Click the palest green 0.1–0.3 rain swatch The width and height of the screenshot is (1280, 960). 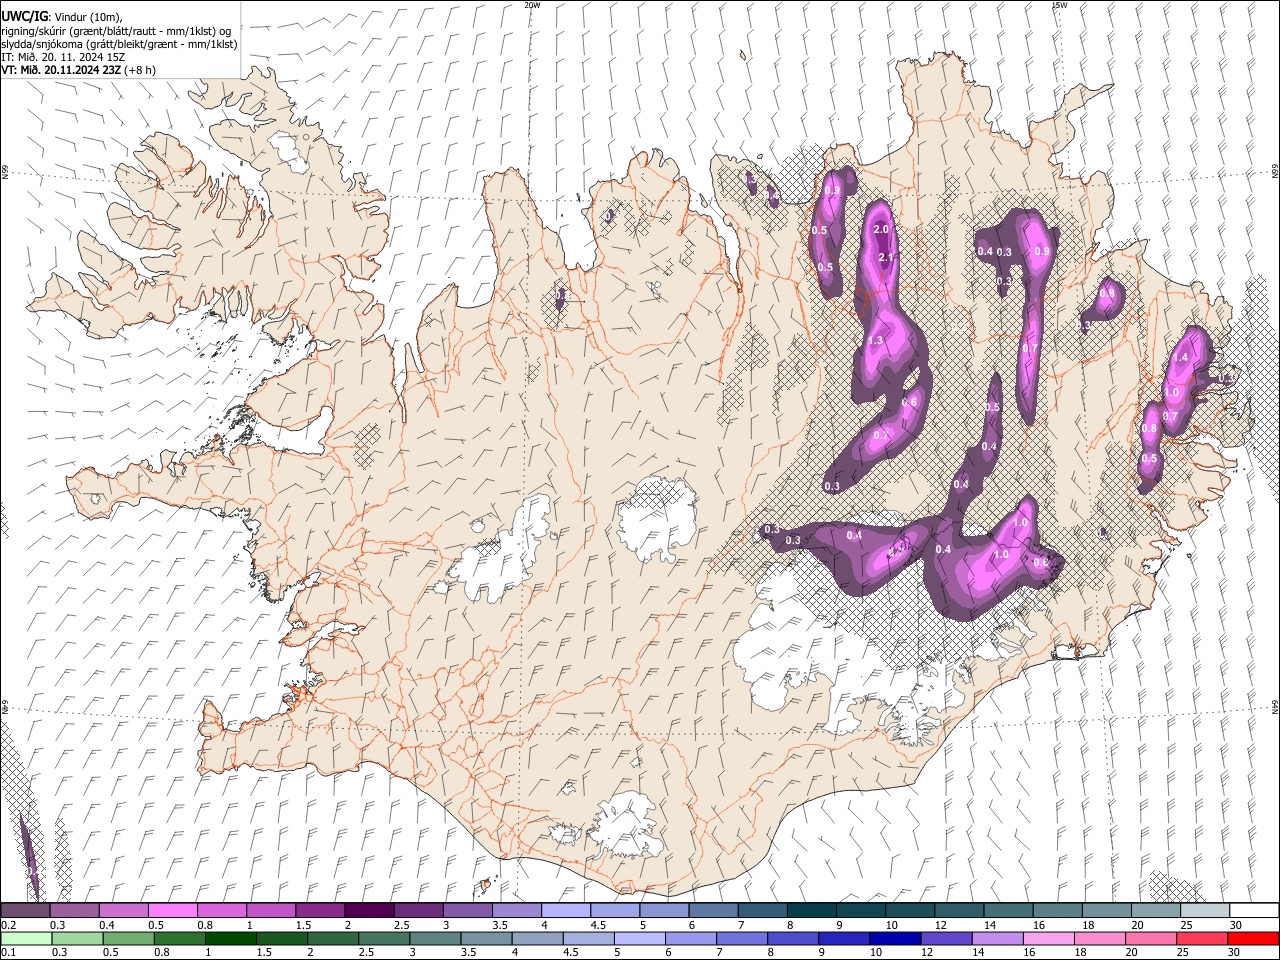26,938
